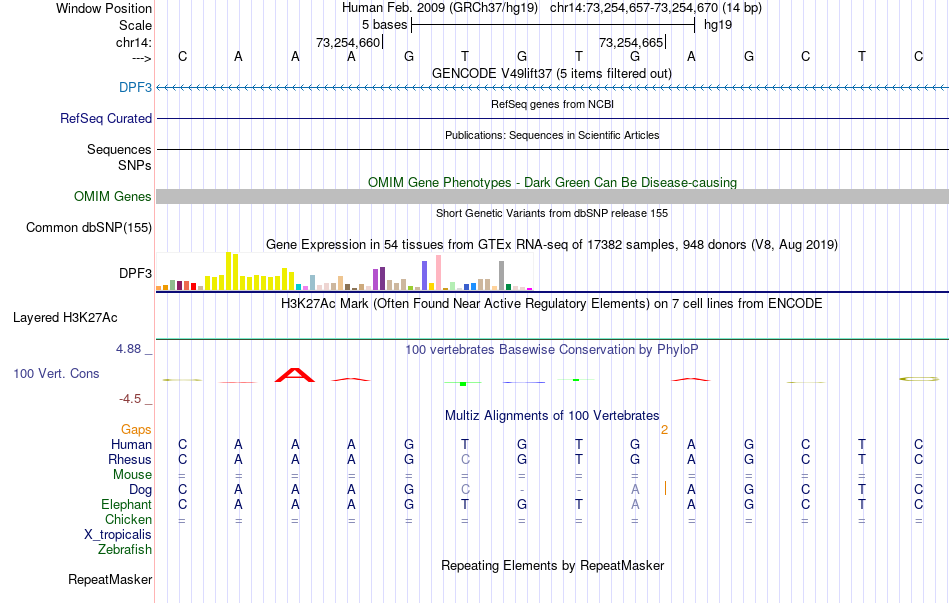Click the blue GTEx expression bar
Image resolution: width=950 pixels, height=603 pixels.
[x=424, y=276]
